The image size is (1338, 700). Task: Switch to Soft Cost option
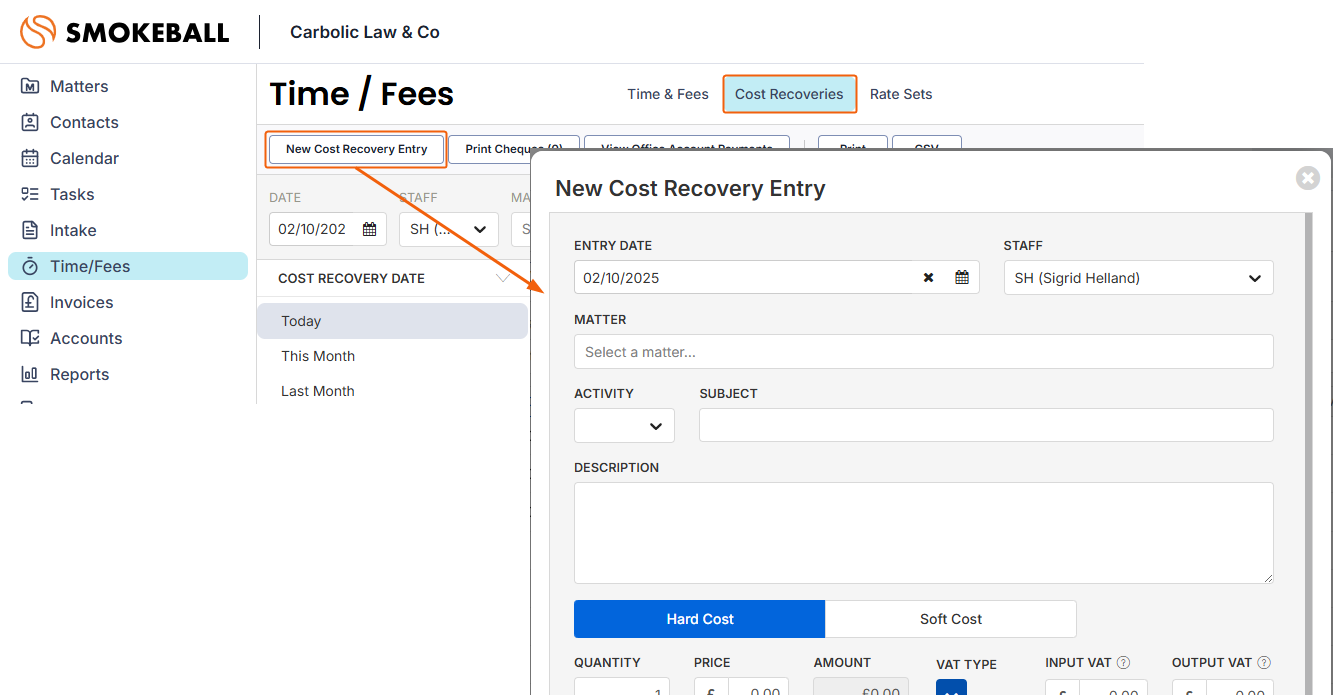click(x=950, y=619)
